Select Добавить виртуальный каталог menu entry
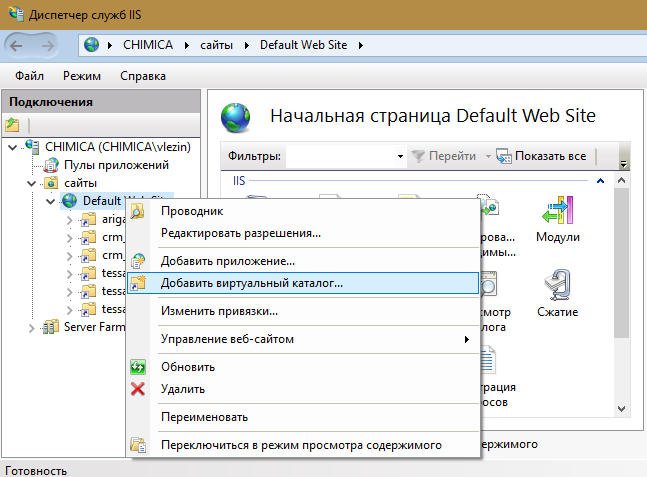Screen dimensions: 647x477 click(251, 283)
